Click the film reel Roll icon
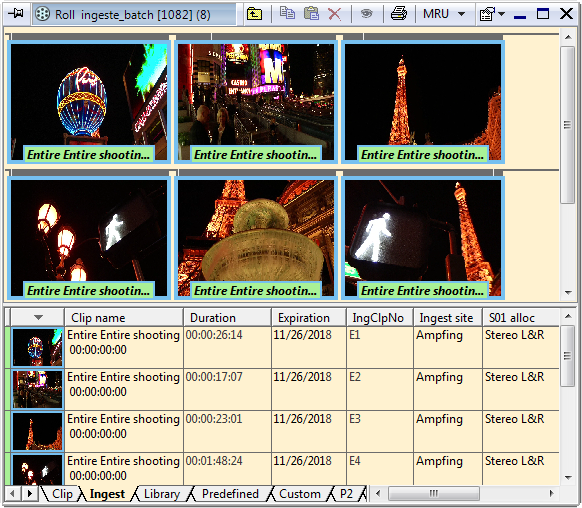This screenshot has width=582, height=508. [x=43, y=14]
